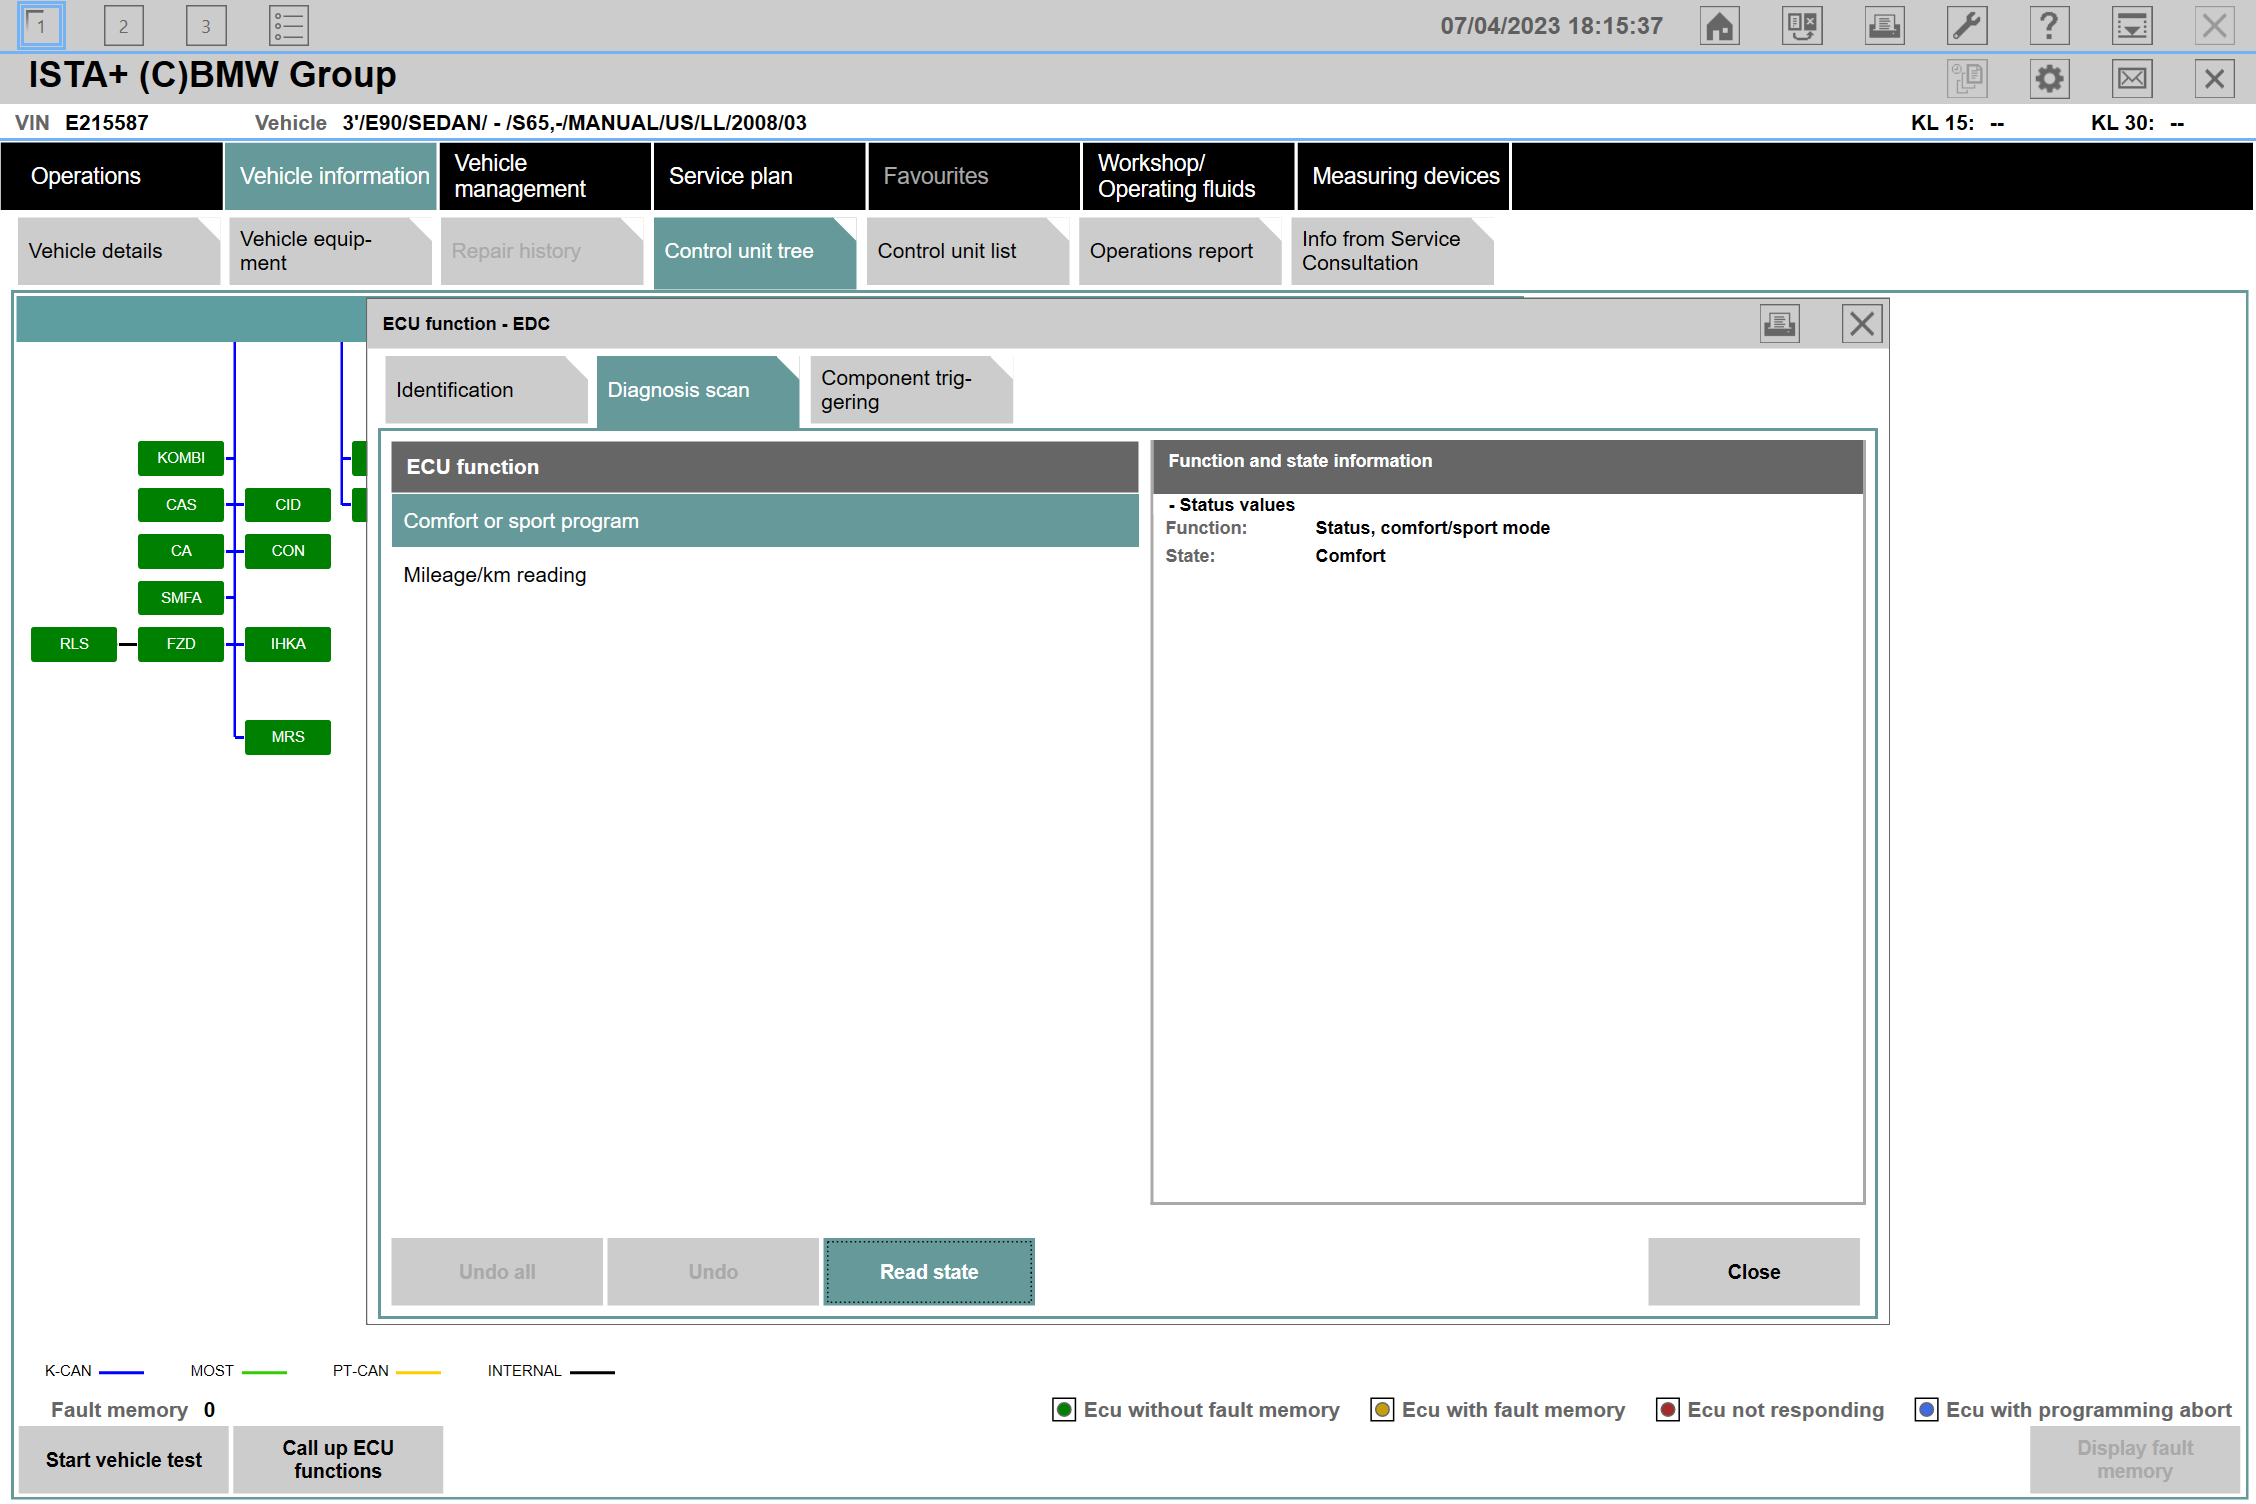Open the Operations report sub-tab
Screen dimensions: 2256x1504
[1180, 251]
